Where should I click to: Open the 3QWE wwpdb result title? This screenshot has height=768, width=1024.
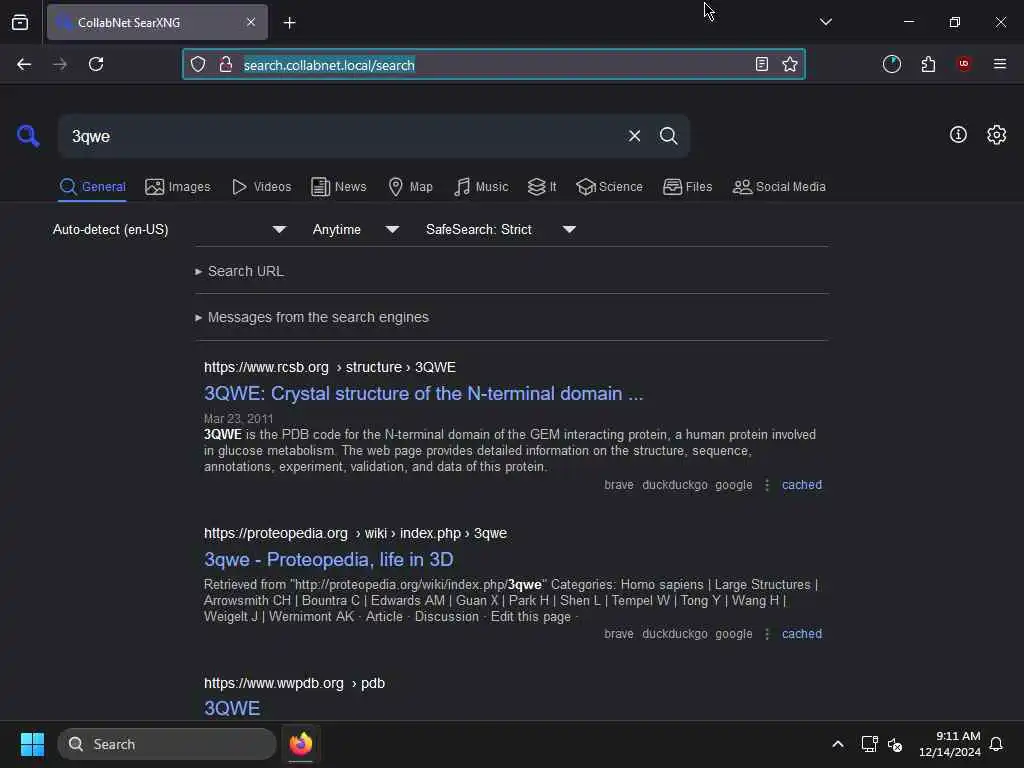232,709
